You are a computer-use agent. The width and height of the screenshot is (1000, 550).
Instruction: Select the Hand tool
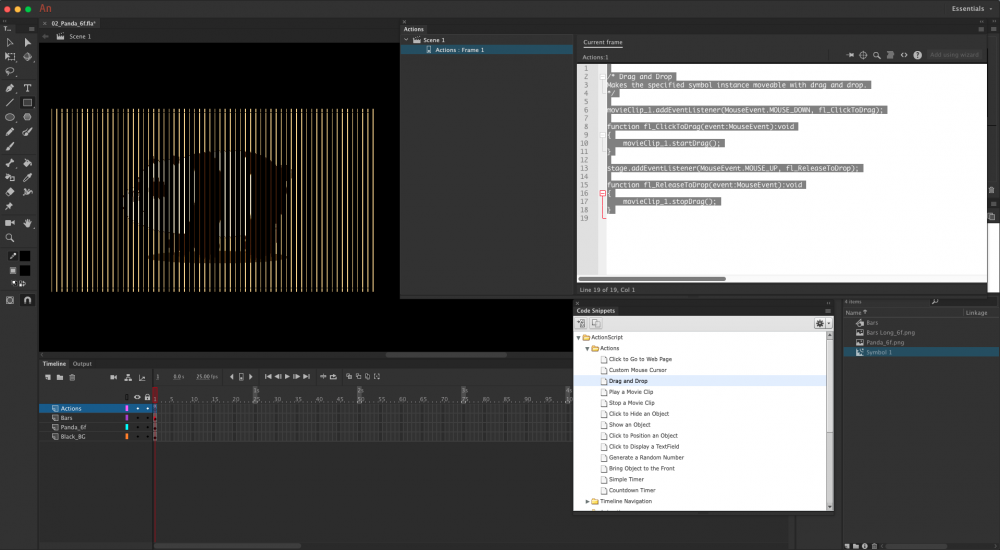tap(27, 223)
